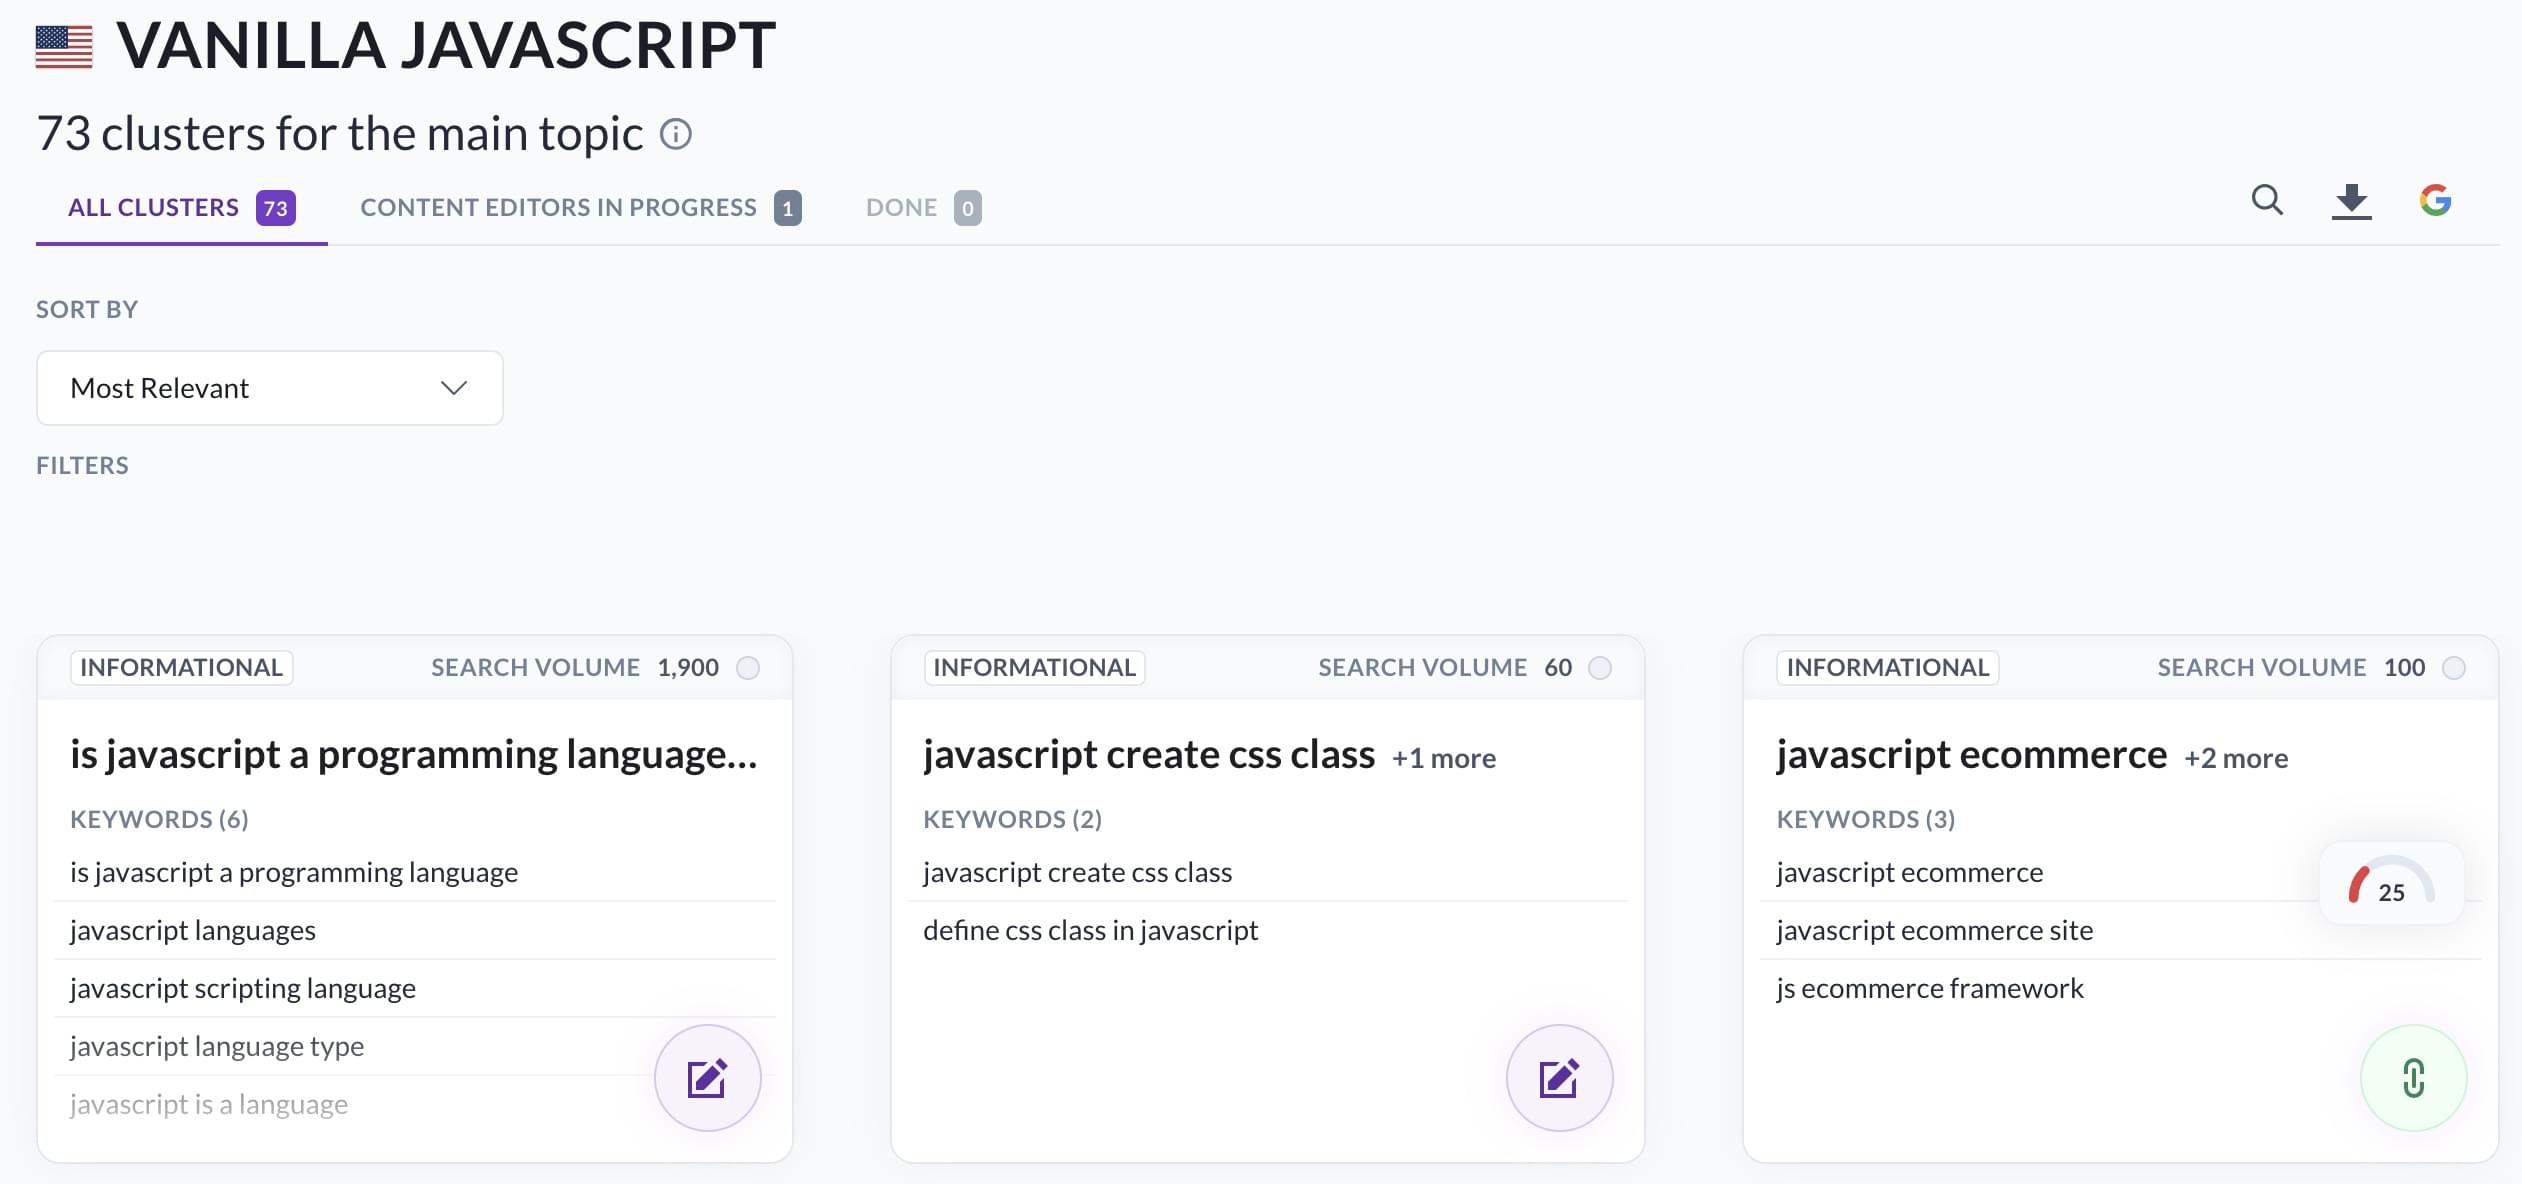2522x1184 pixels.
Task: Open content editor for css class cluster
Action: coord(1559,1078)
